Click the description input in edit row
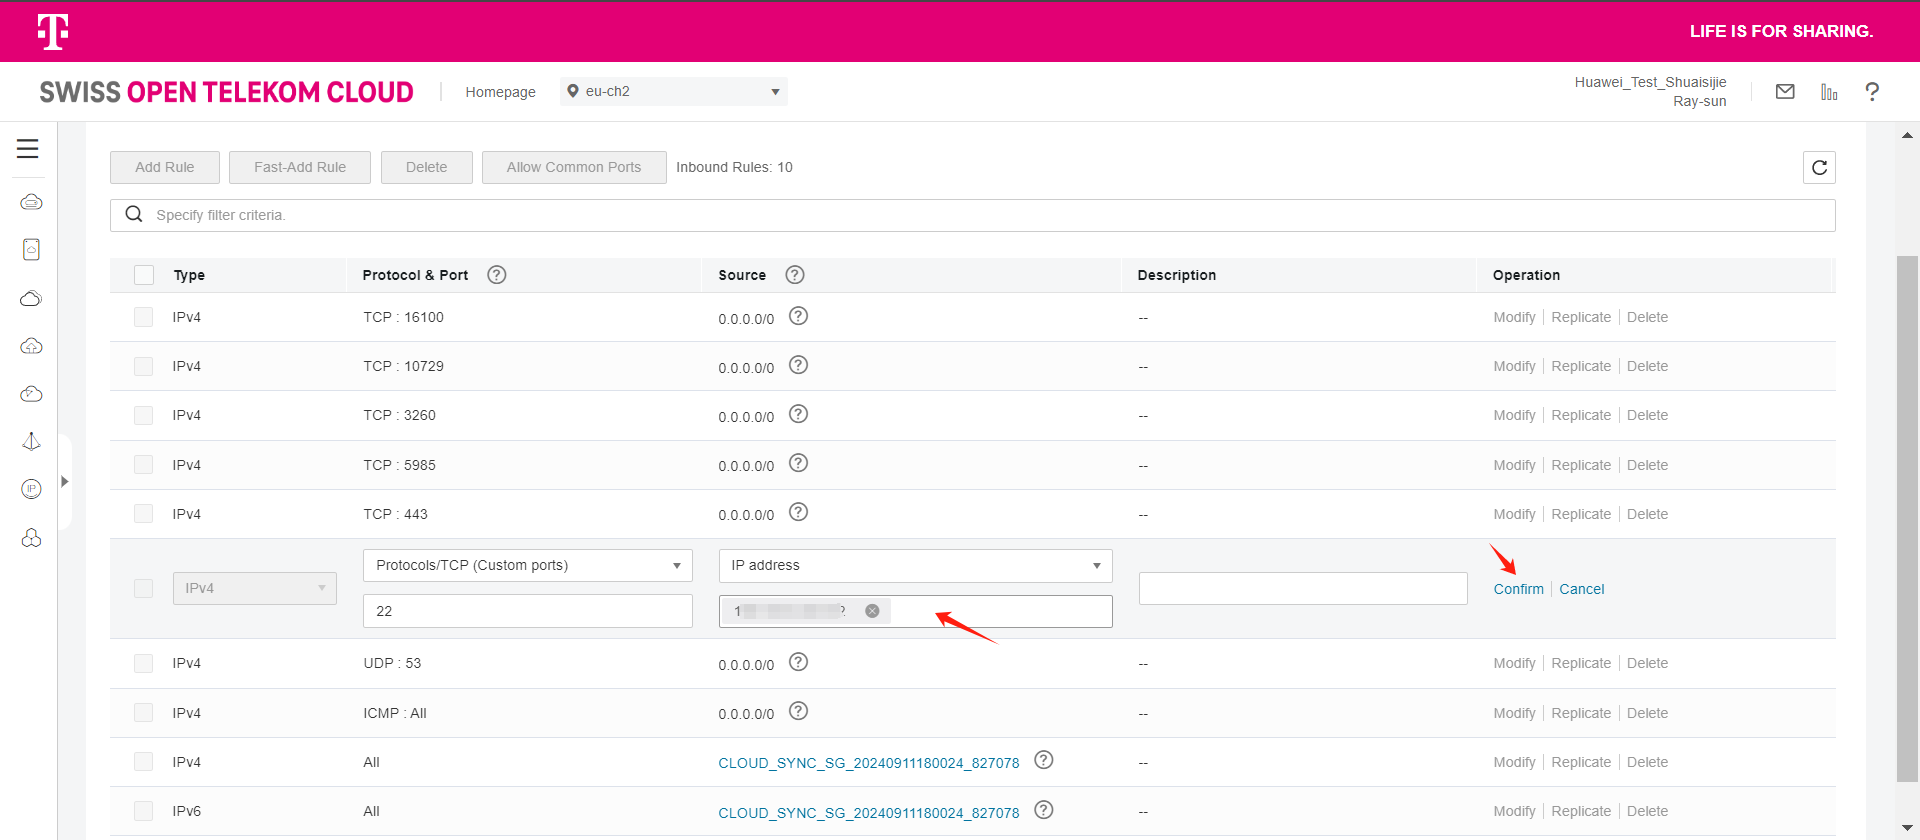Image resolution: width=1920 pixels, height=840 pixels. [x=1303, y=588]
